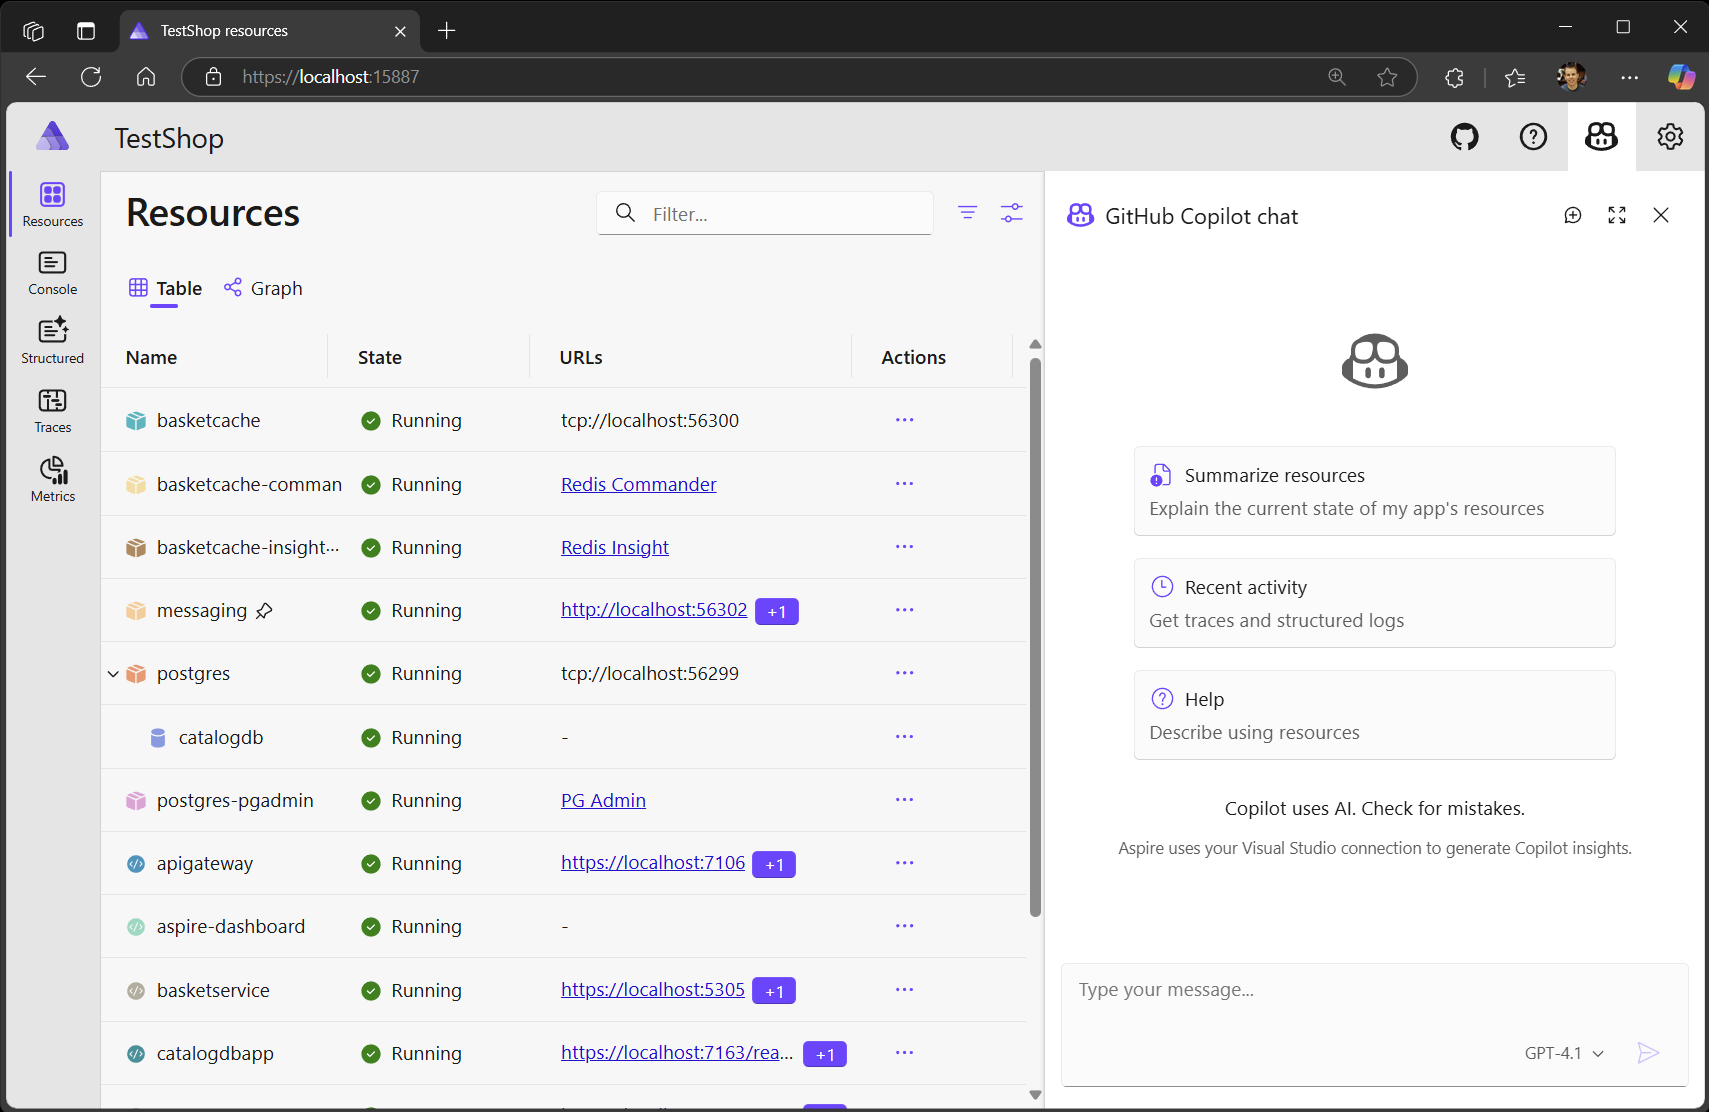This screenshot has height=1112, width=1709.
Task: Select the Table view tab
Action: (166, 289)
